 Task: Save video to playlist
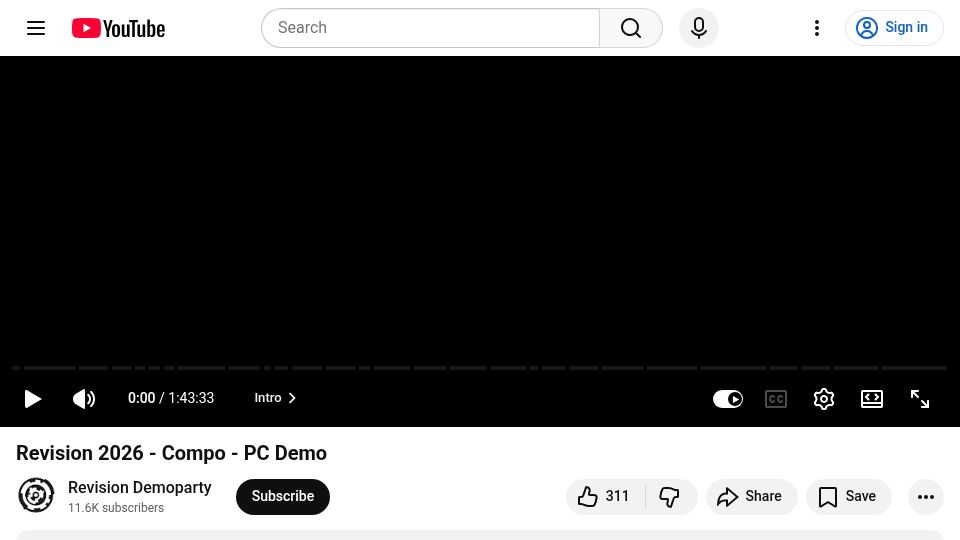(x=849, y=497)
